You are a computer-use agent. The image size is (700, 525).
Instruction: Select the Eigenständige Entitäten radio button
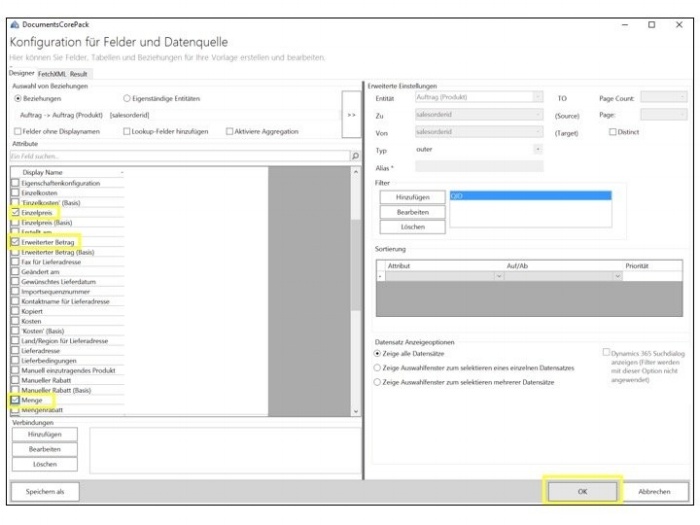pos(127,98)
